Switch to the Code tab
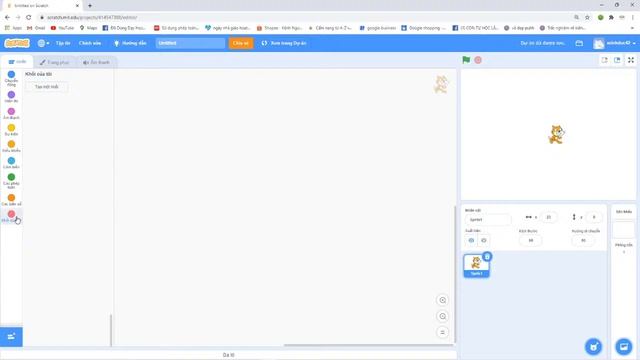640x360 pixels. pos(17,62)
